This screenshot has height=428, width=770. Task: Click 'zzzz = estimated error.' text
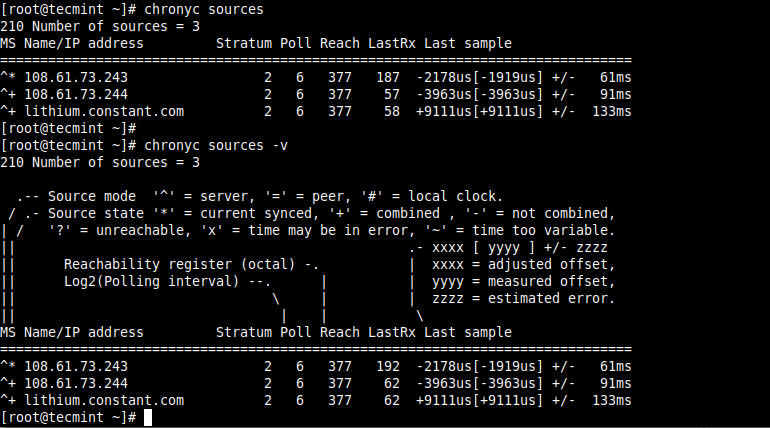523,298
